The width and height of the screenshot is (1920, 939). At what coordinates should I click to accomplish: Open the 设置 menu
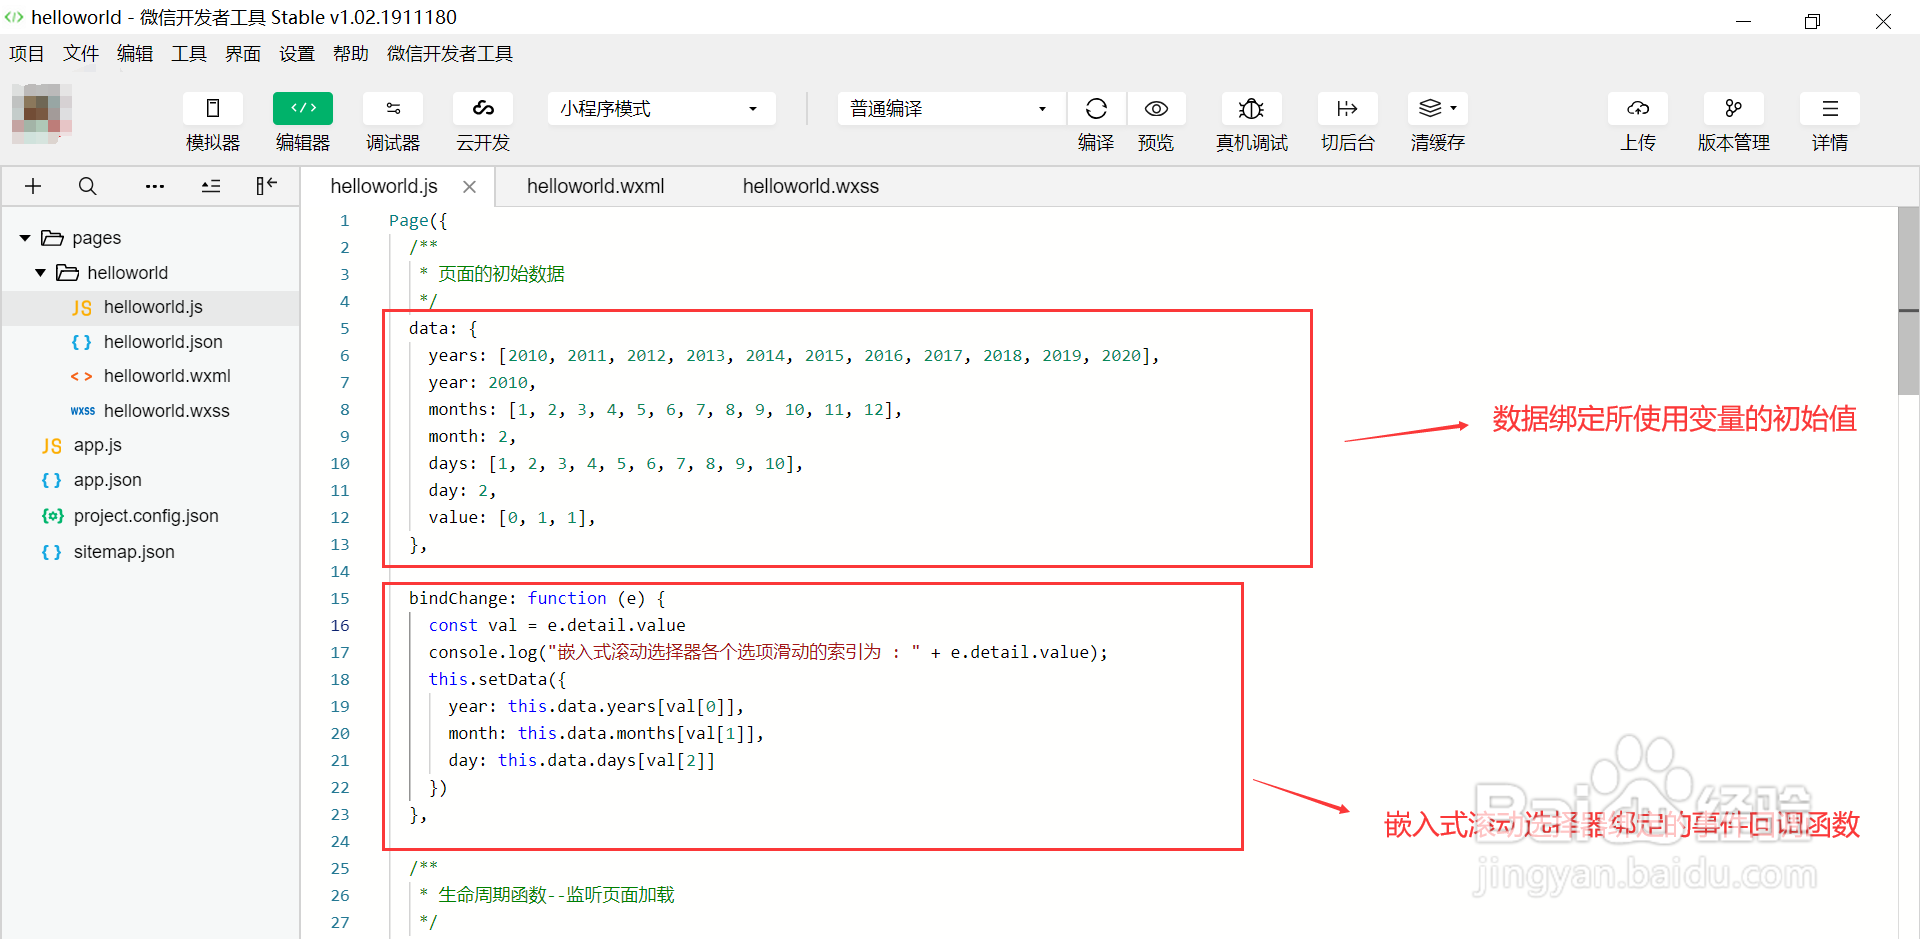(x=297, y=54)
